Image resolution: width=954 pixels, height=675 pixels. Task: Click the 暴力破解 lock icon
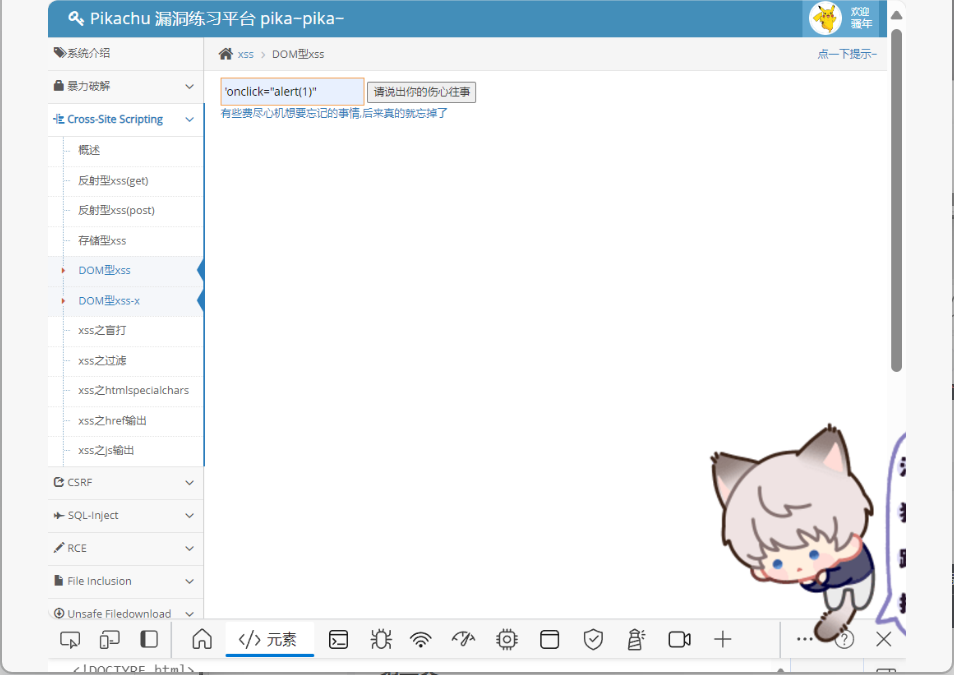[58, 86]
